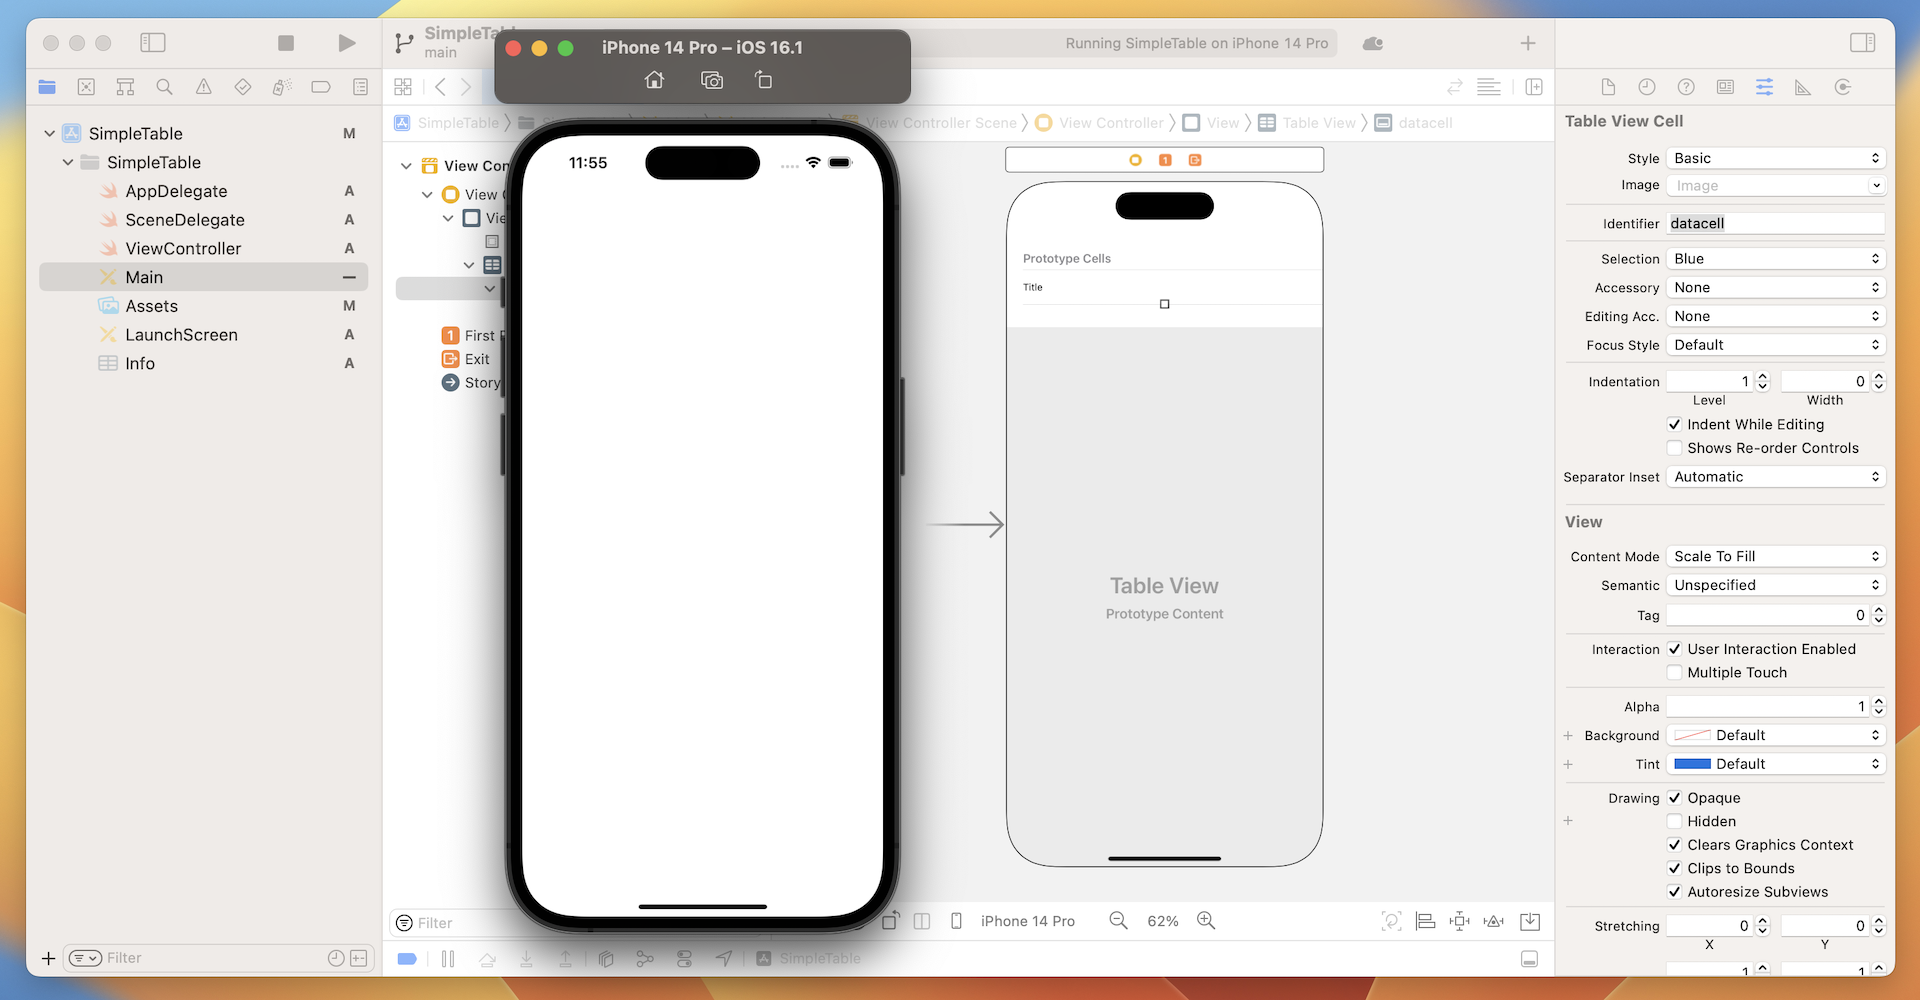Open the Find navigator magnifying glass
1920x1000 pixels.
click(x=164, y=87)
